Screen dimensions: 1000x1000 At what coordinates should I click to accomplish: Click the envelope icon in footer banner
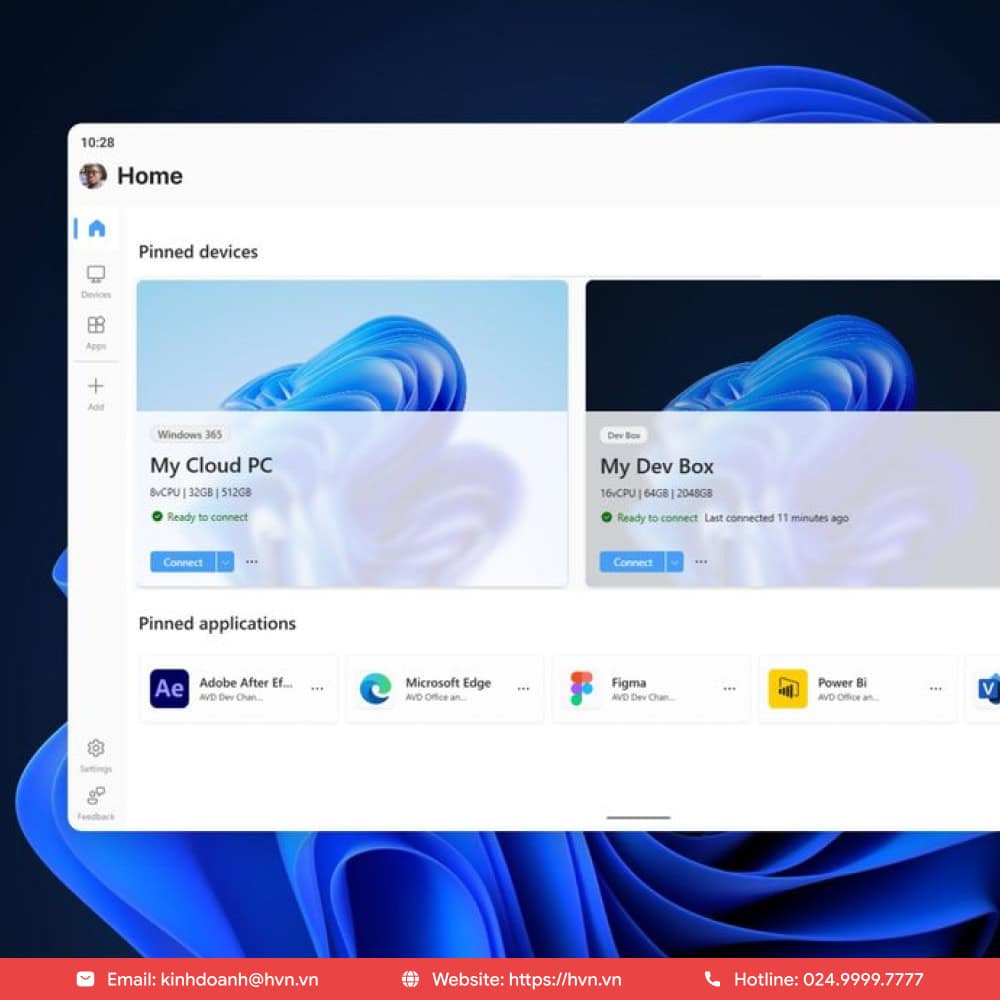(85, 979)
